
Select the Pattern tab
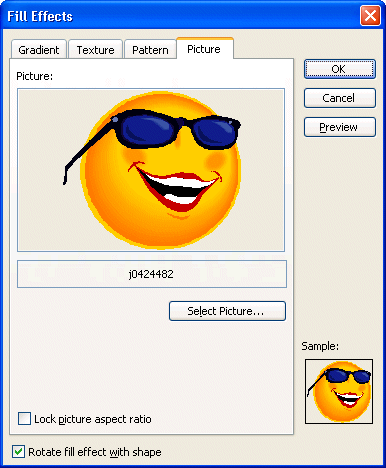coord(150,50)
